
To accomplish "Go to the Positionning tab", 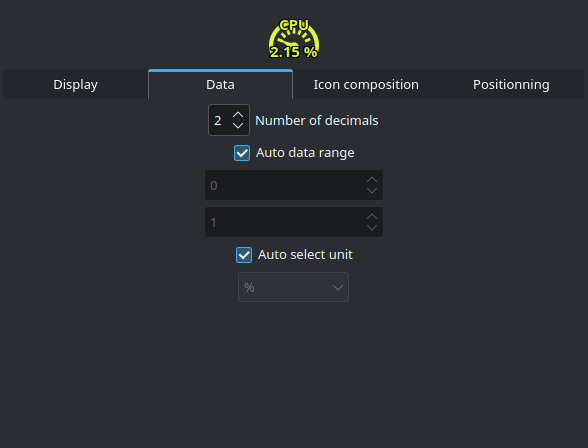I will click(x=511, y=84).
